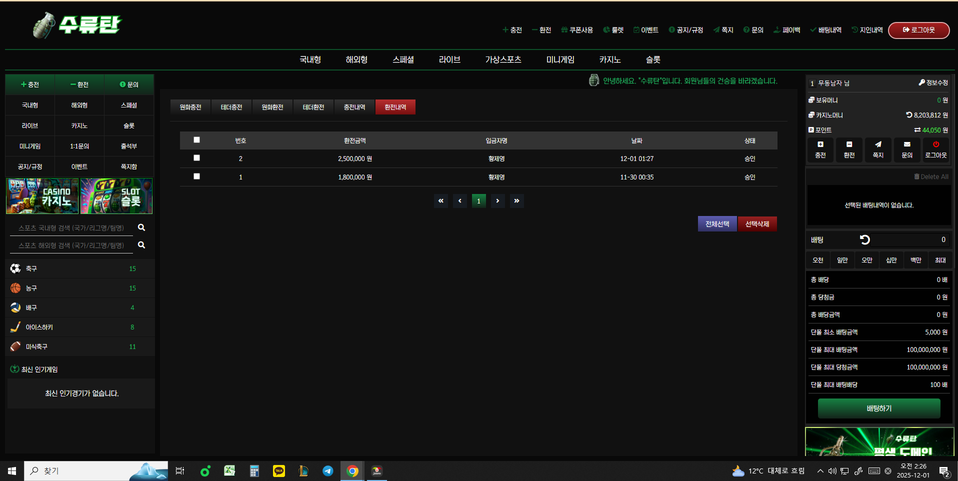
Task: Jump to first page with double-left arrow
Action: 440,201
